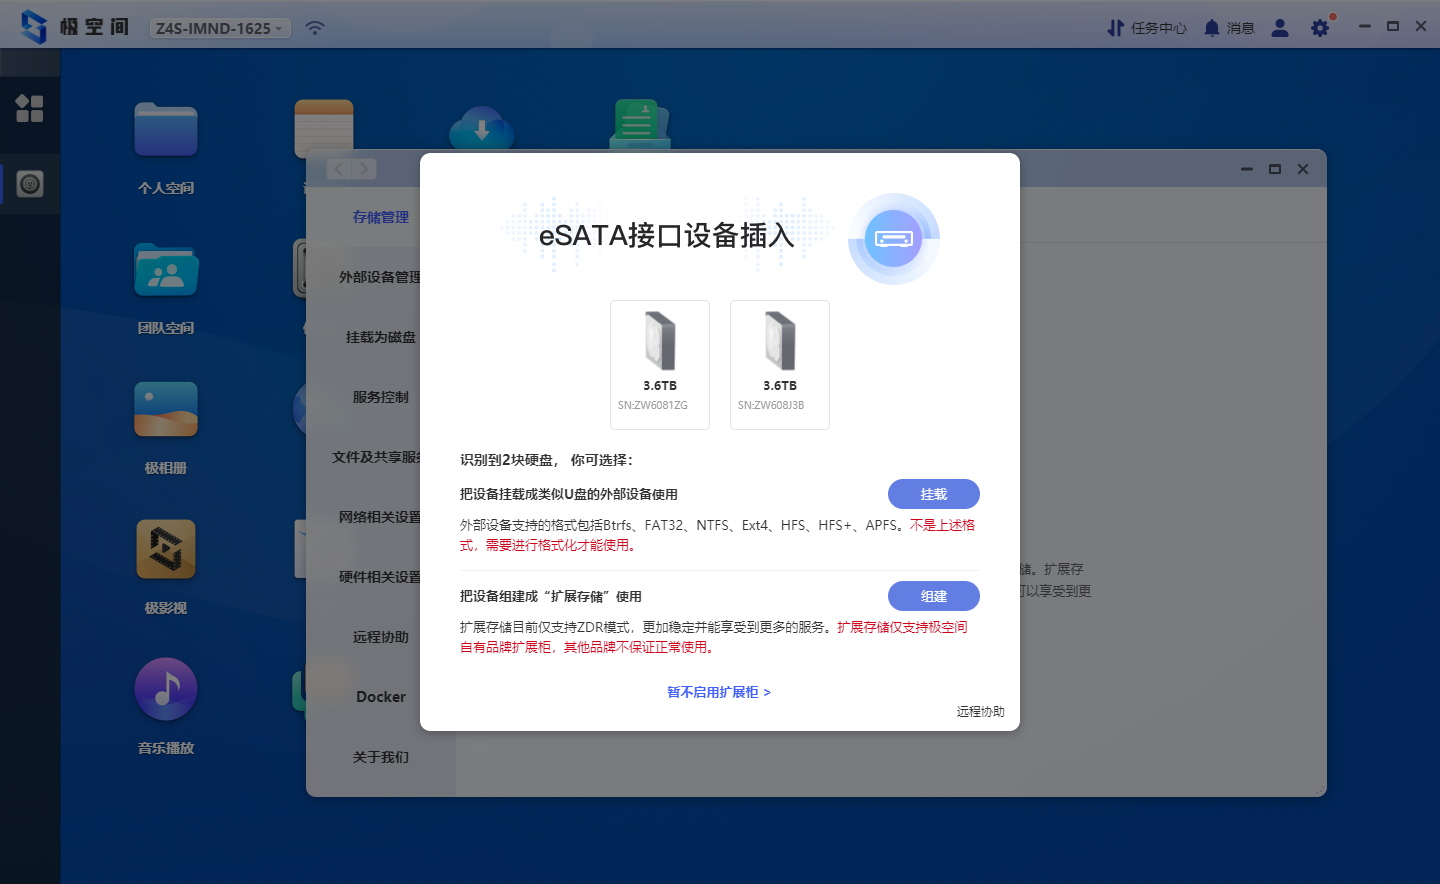The image size is (1440, 884).
Task: Click the user account icon
Action: (x=1280, y=28)
